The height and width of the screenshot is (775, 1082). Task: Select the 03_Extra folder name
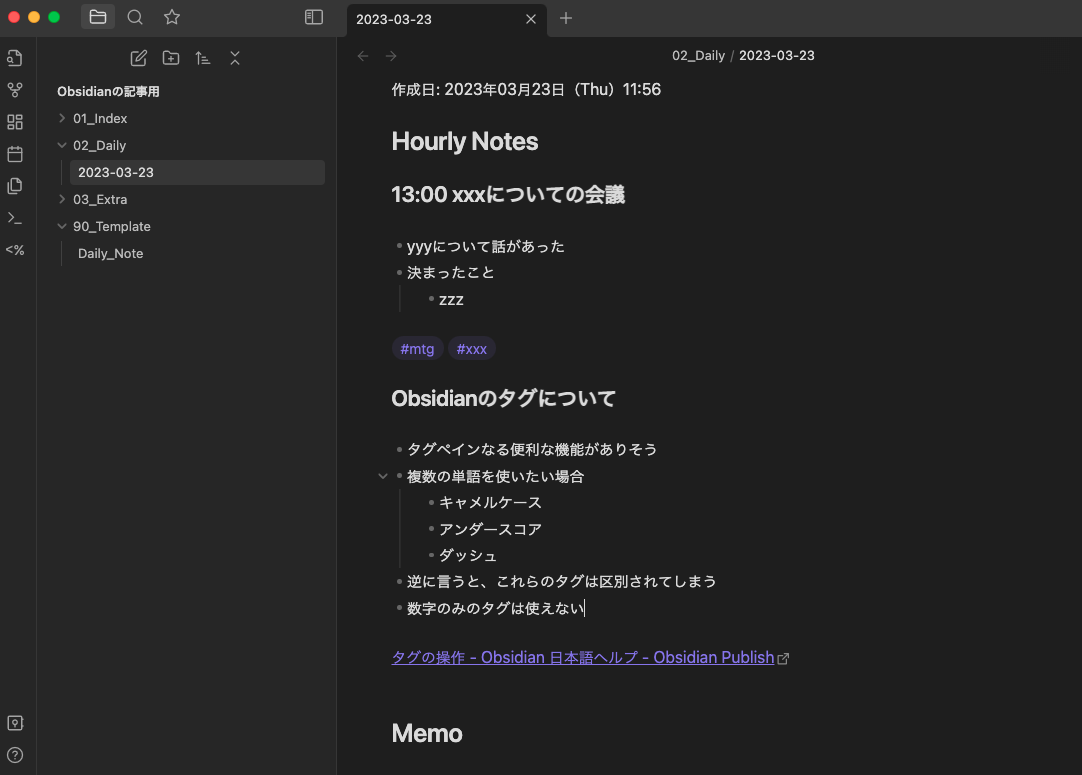point(100,199)
